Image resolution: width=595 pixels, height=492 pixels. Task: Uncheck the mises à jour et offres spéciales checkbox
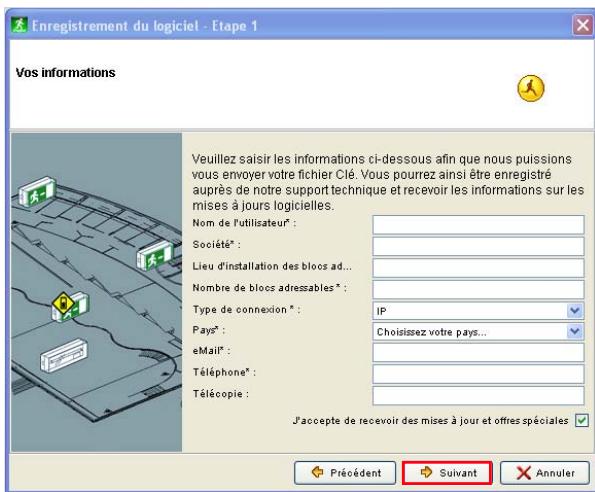point(581,420)
